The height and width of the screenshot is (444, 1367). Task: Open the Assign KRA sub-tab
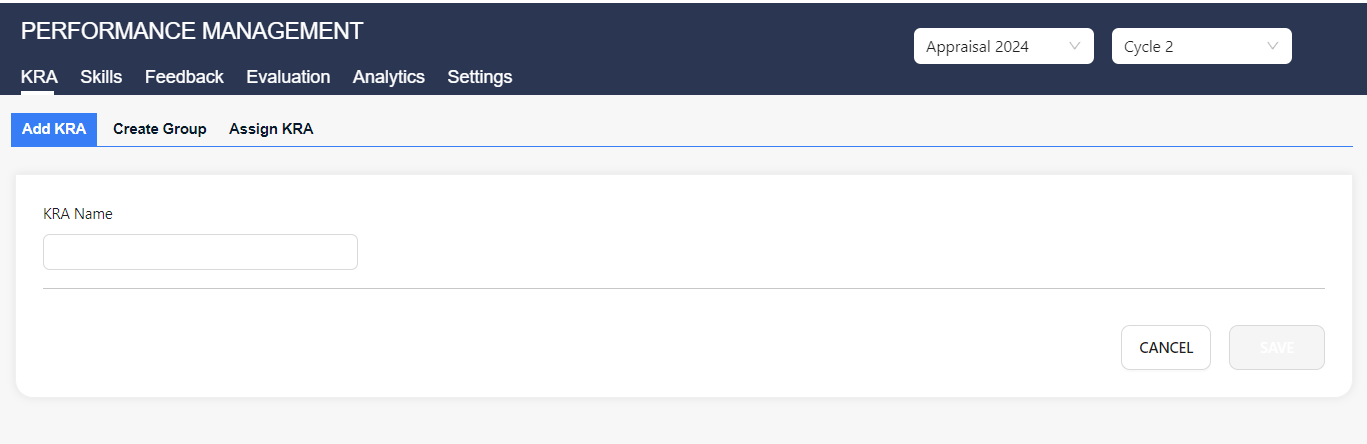[x=271, y=129]
